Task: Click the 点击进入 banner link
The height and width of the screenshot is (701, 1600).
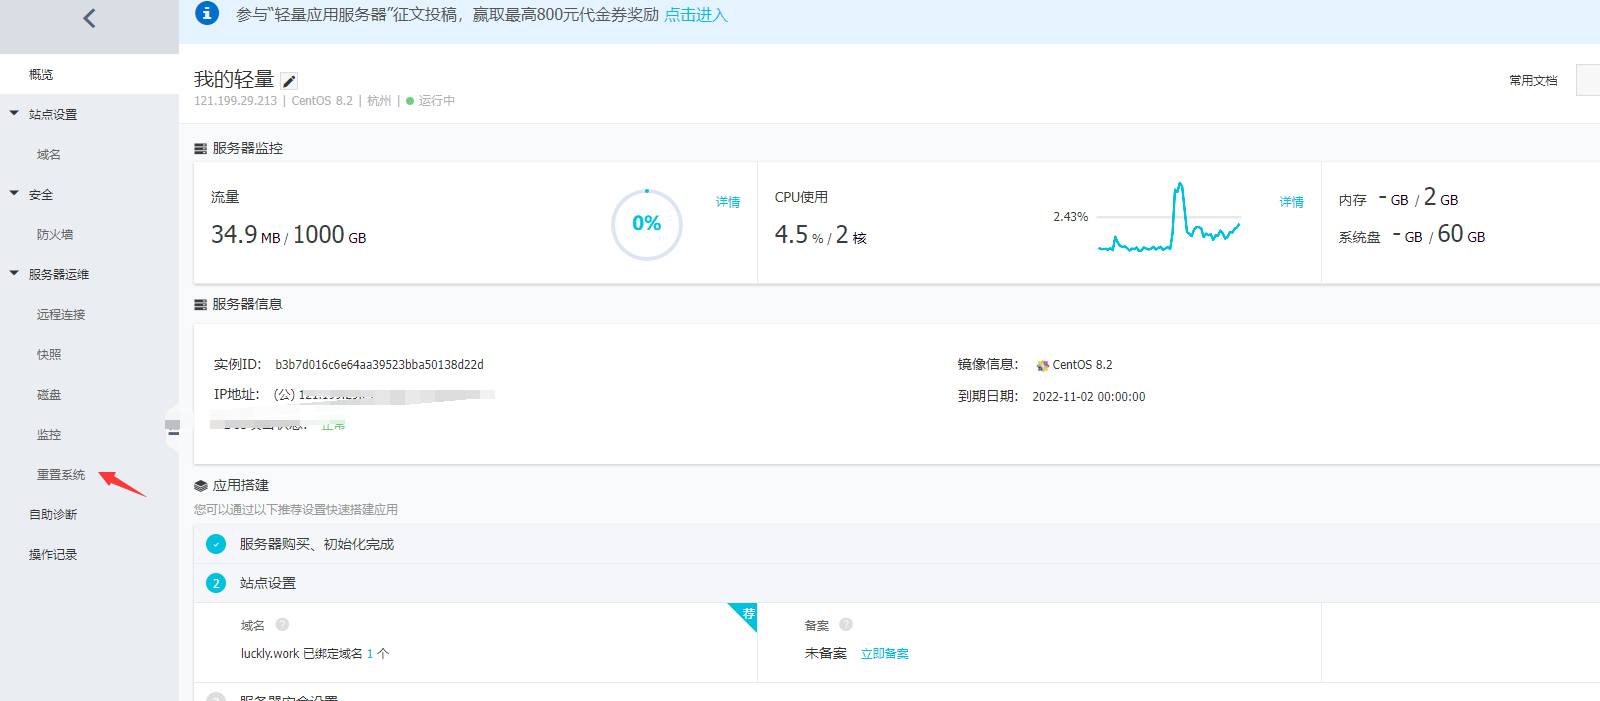Action: [696, 15]
